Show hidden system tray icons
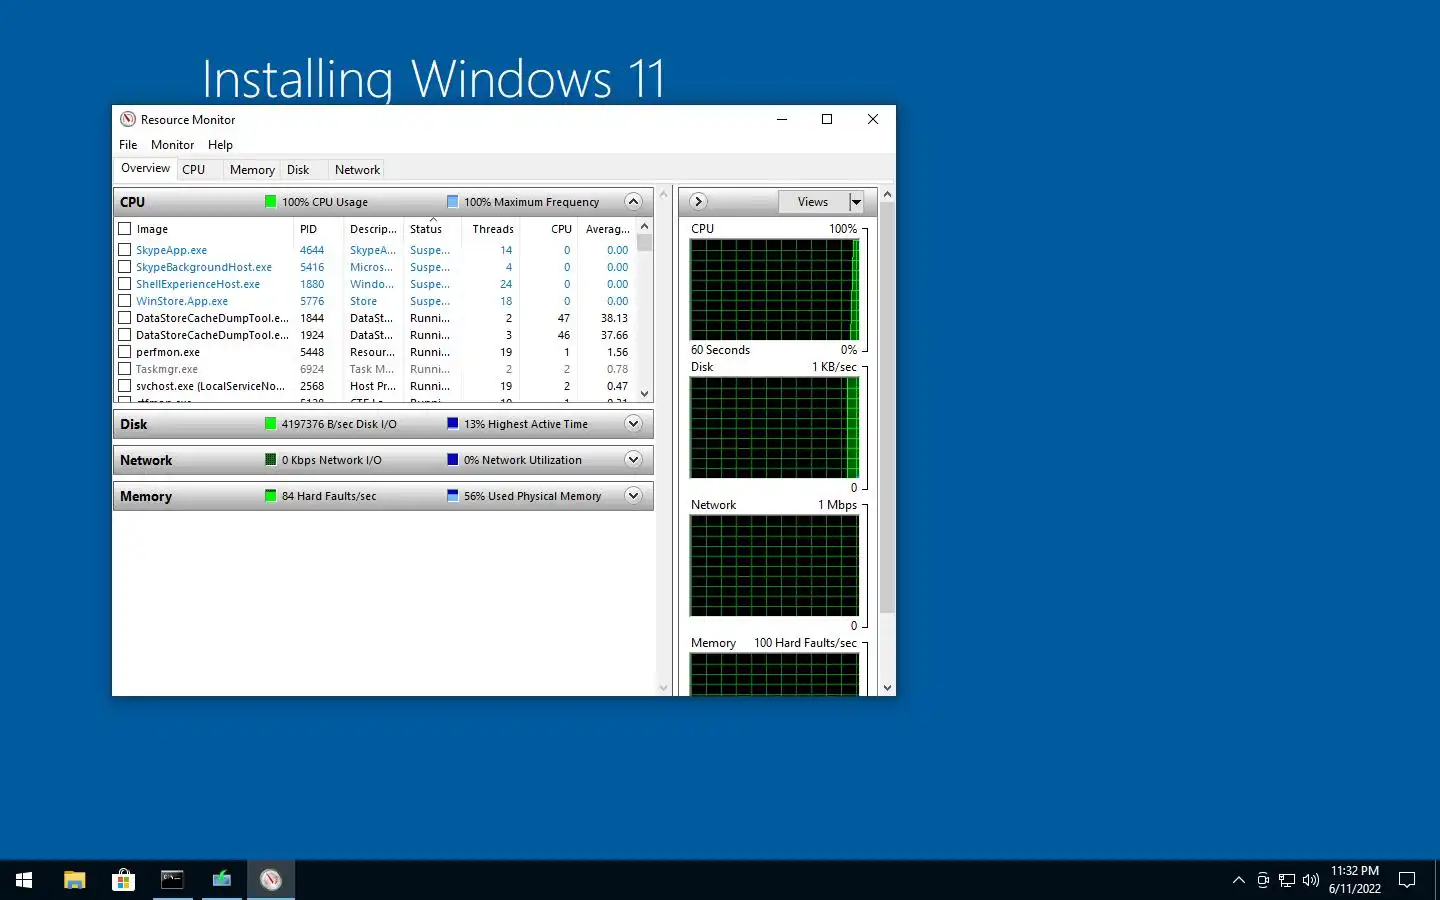Viewport: 1440px width, 900px height. point(1238,880)
